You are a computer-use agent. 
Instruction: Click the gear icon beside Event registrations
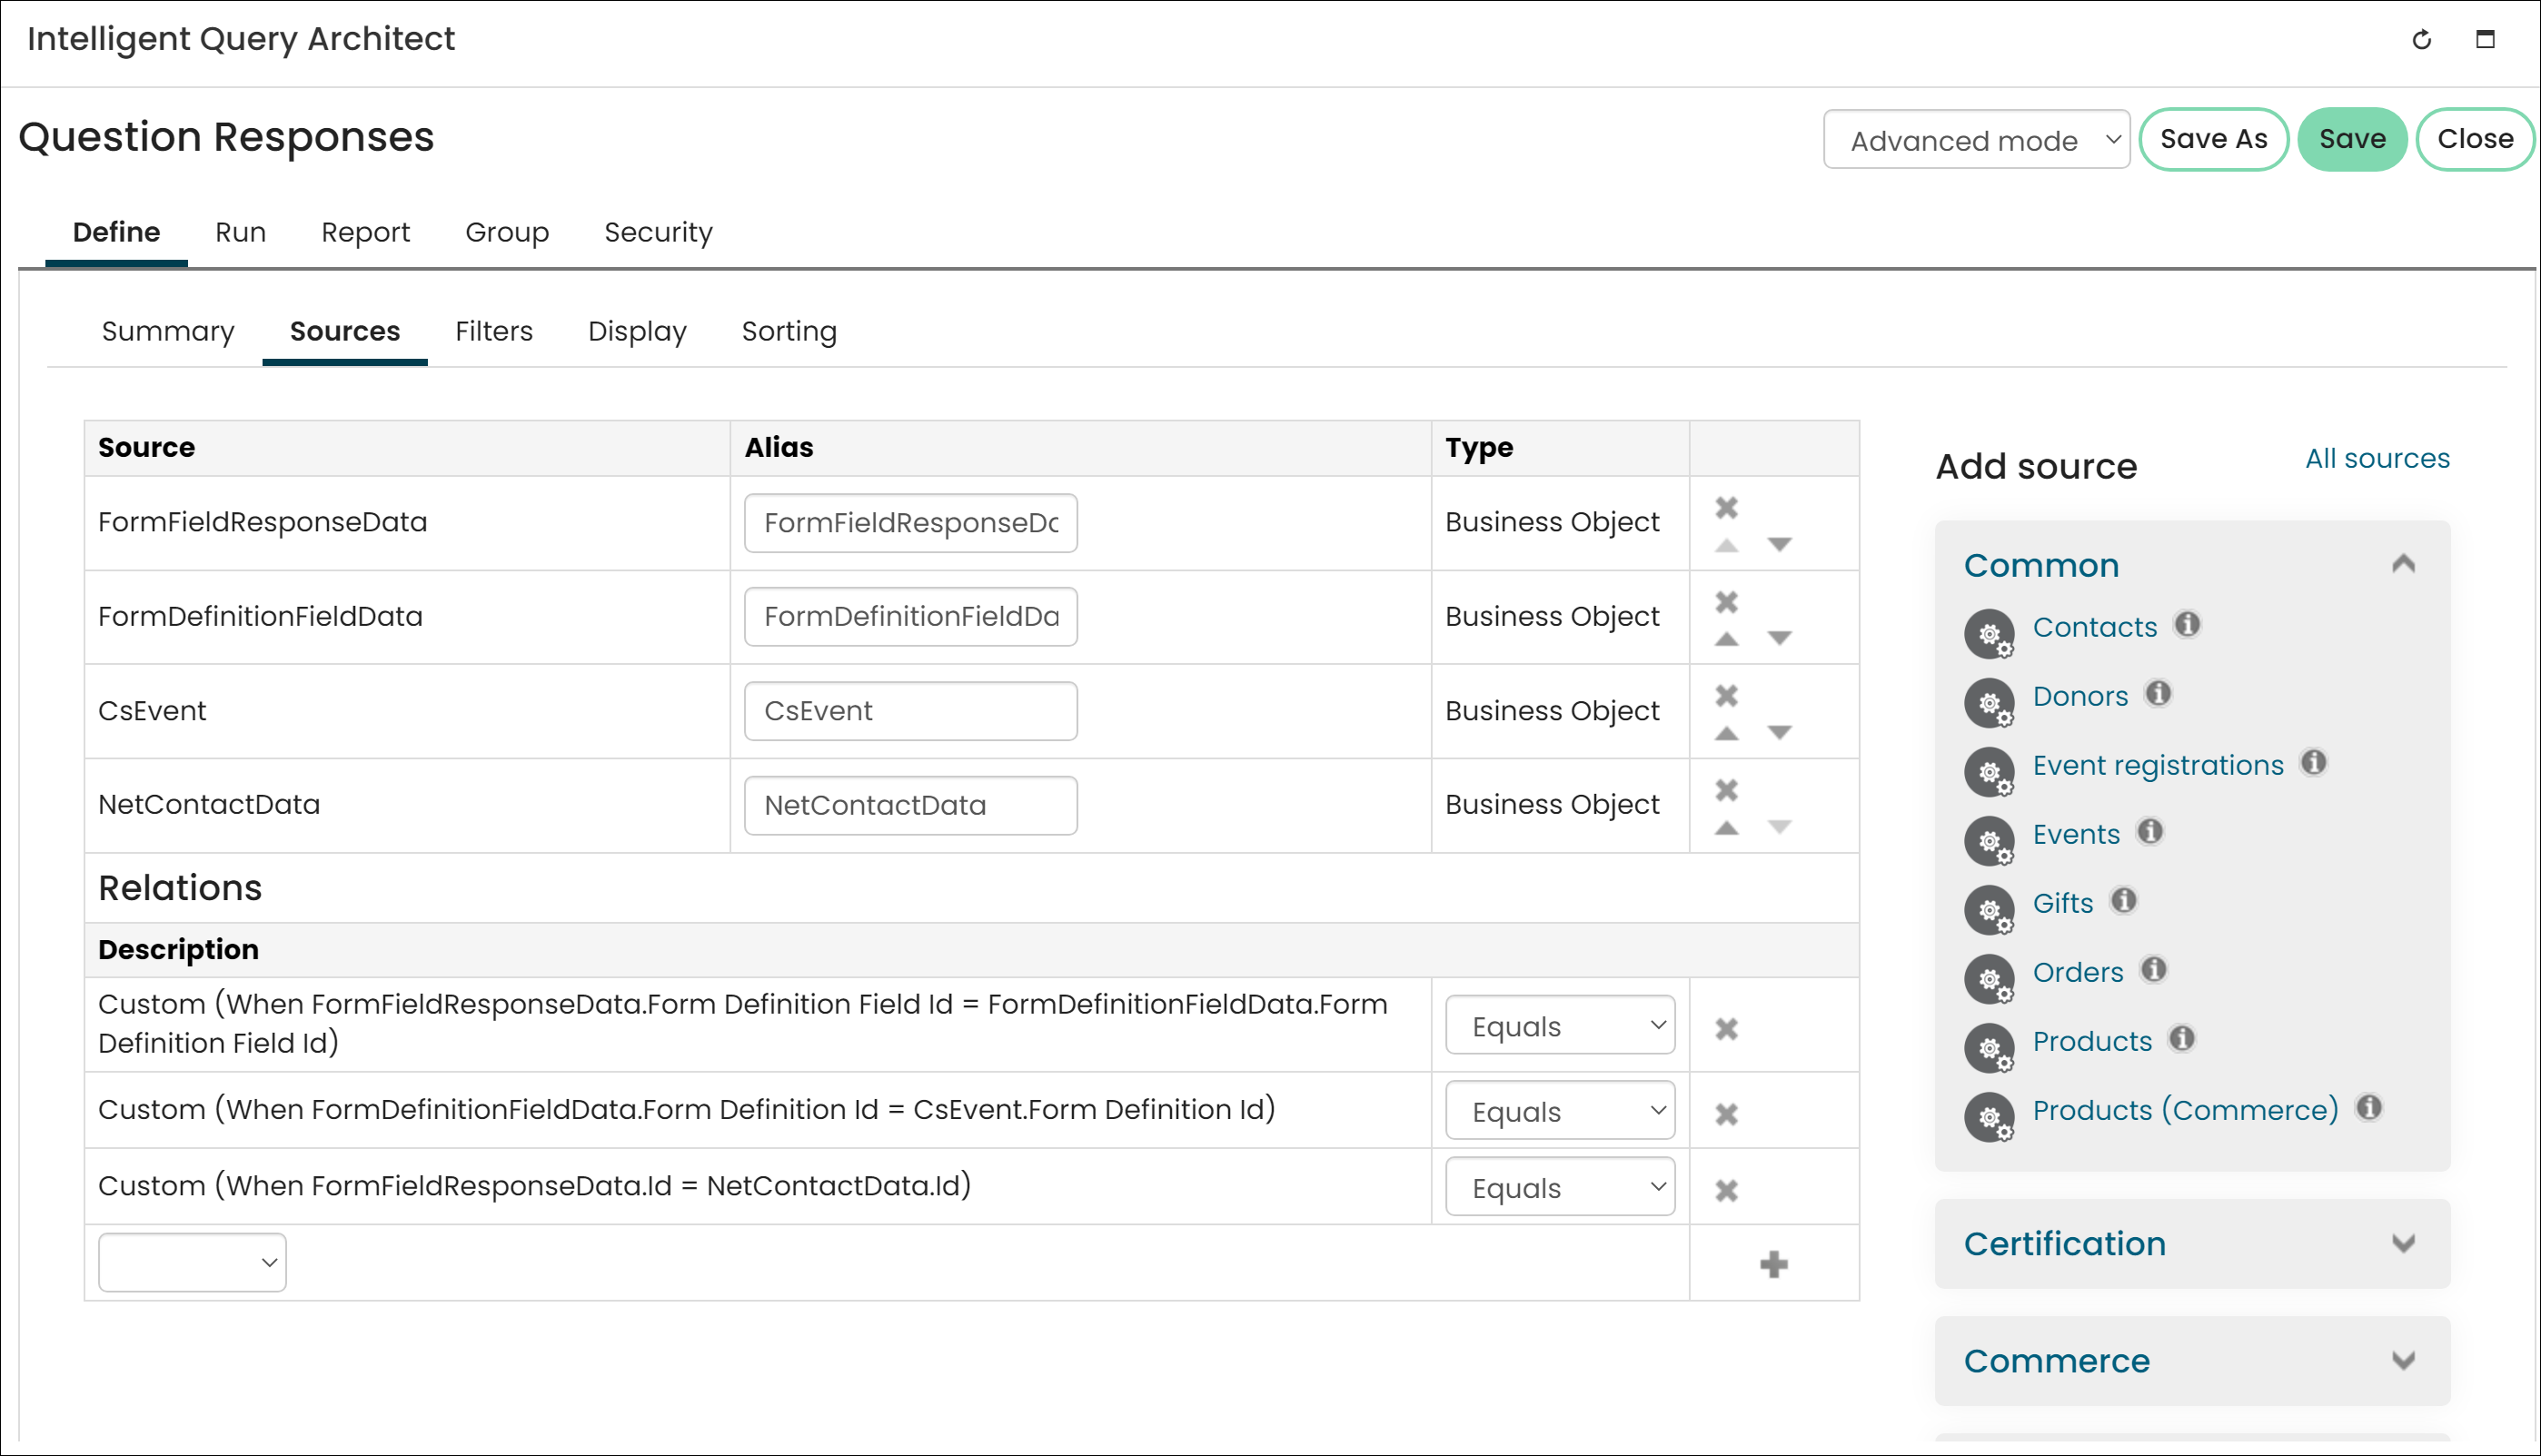click(1989, 771)
